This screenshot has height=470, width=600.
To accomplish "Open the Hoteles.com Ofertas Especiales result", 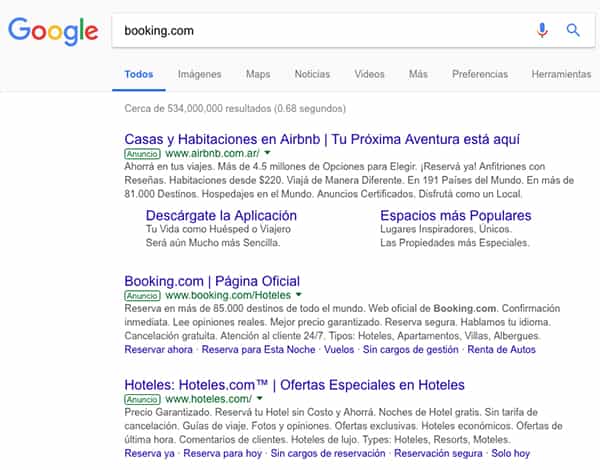I will coord(294,384).
